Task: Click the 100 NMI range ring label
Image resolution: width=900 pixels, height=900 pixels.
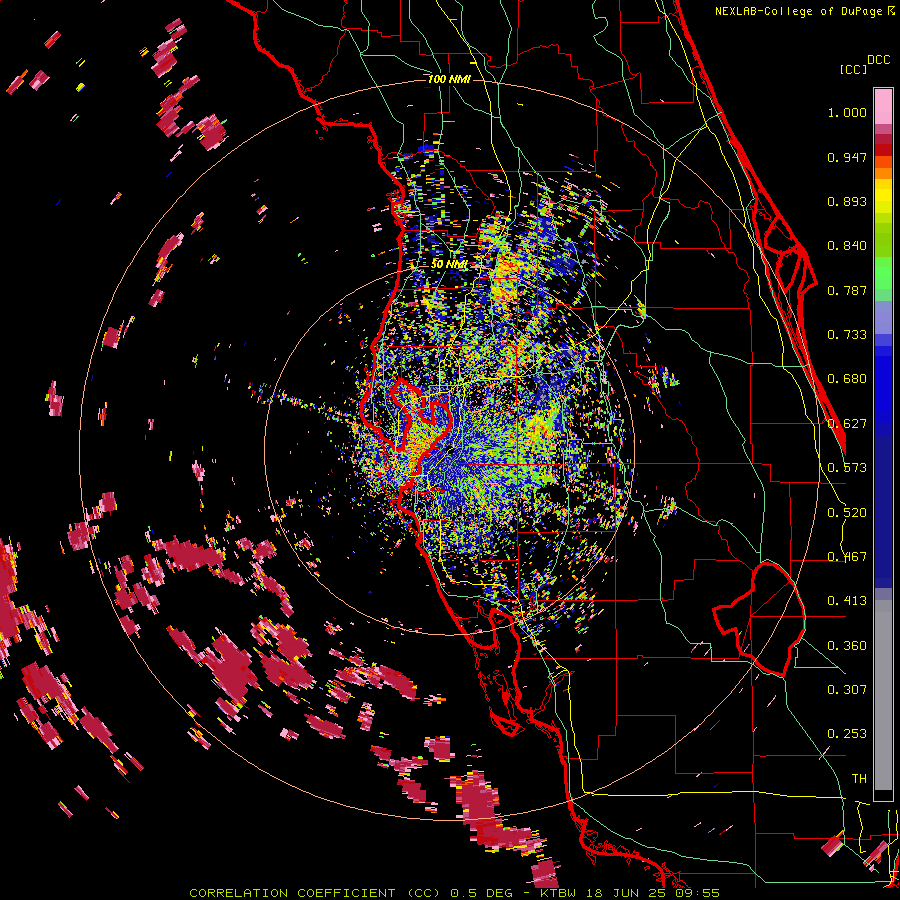Action: pyautogui.click(x=449, y=79)
